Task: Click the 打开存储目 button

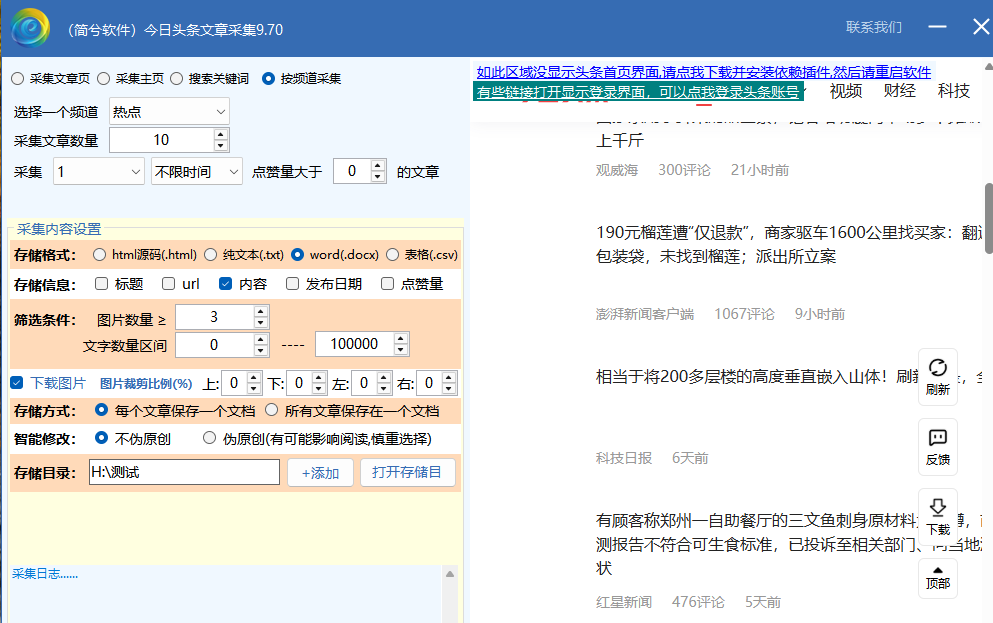Action: point(408,472)
